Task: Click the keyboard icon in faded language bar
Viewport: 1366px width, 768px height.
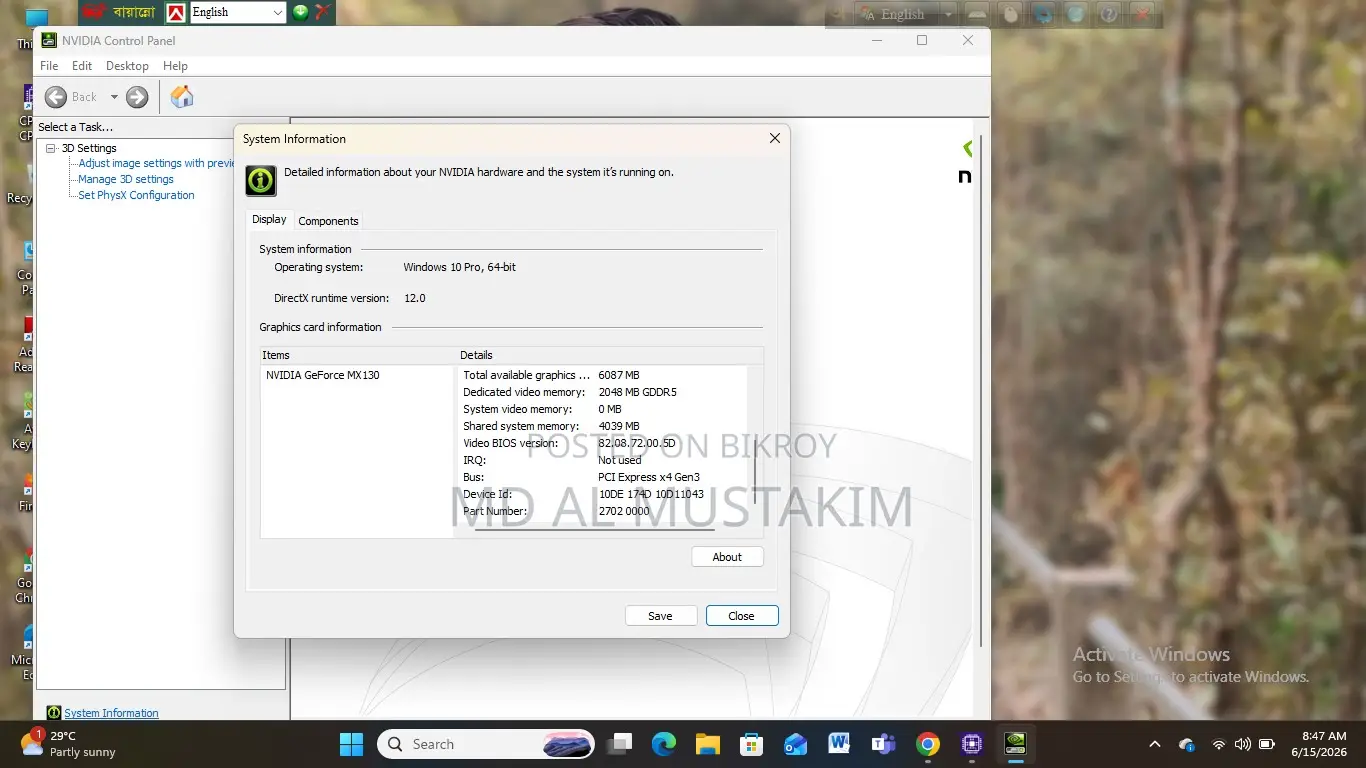Action: 977,14
